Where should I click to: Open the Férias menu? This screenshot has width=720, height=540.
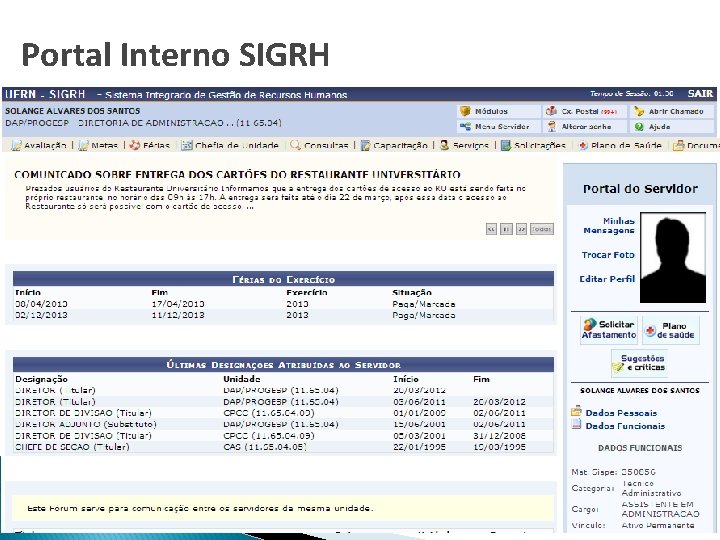tap(156, 146)
